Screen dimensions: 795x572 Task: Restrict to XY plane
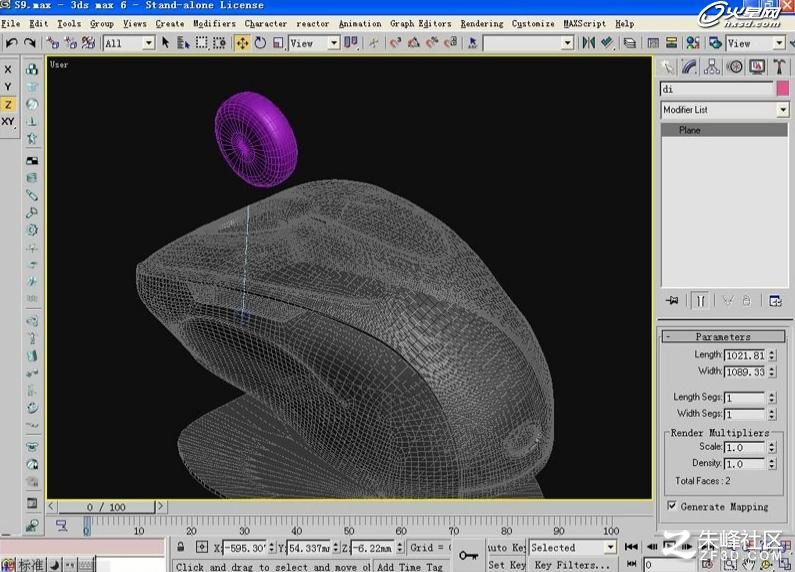(x=8, y=122)
